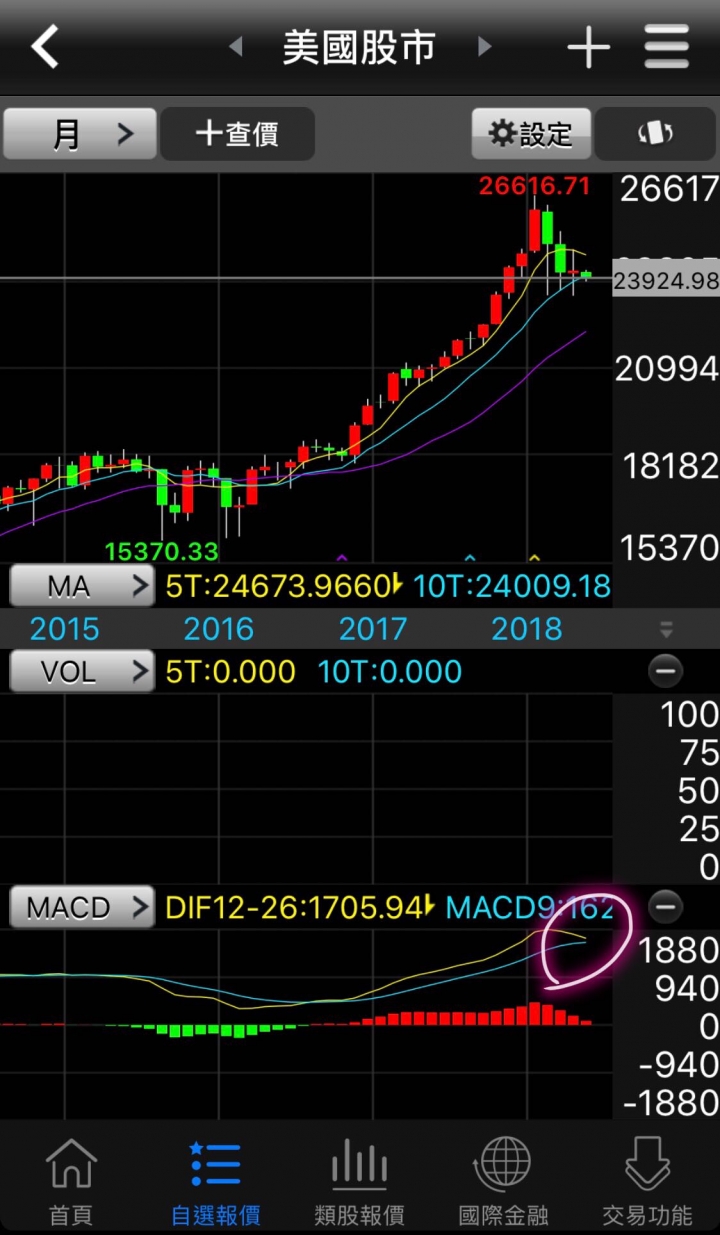Open 國際金融 international finance tab
Screen dimensions: 720x1235
click(503, 1181)
